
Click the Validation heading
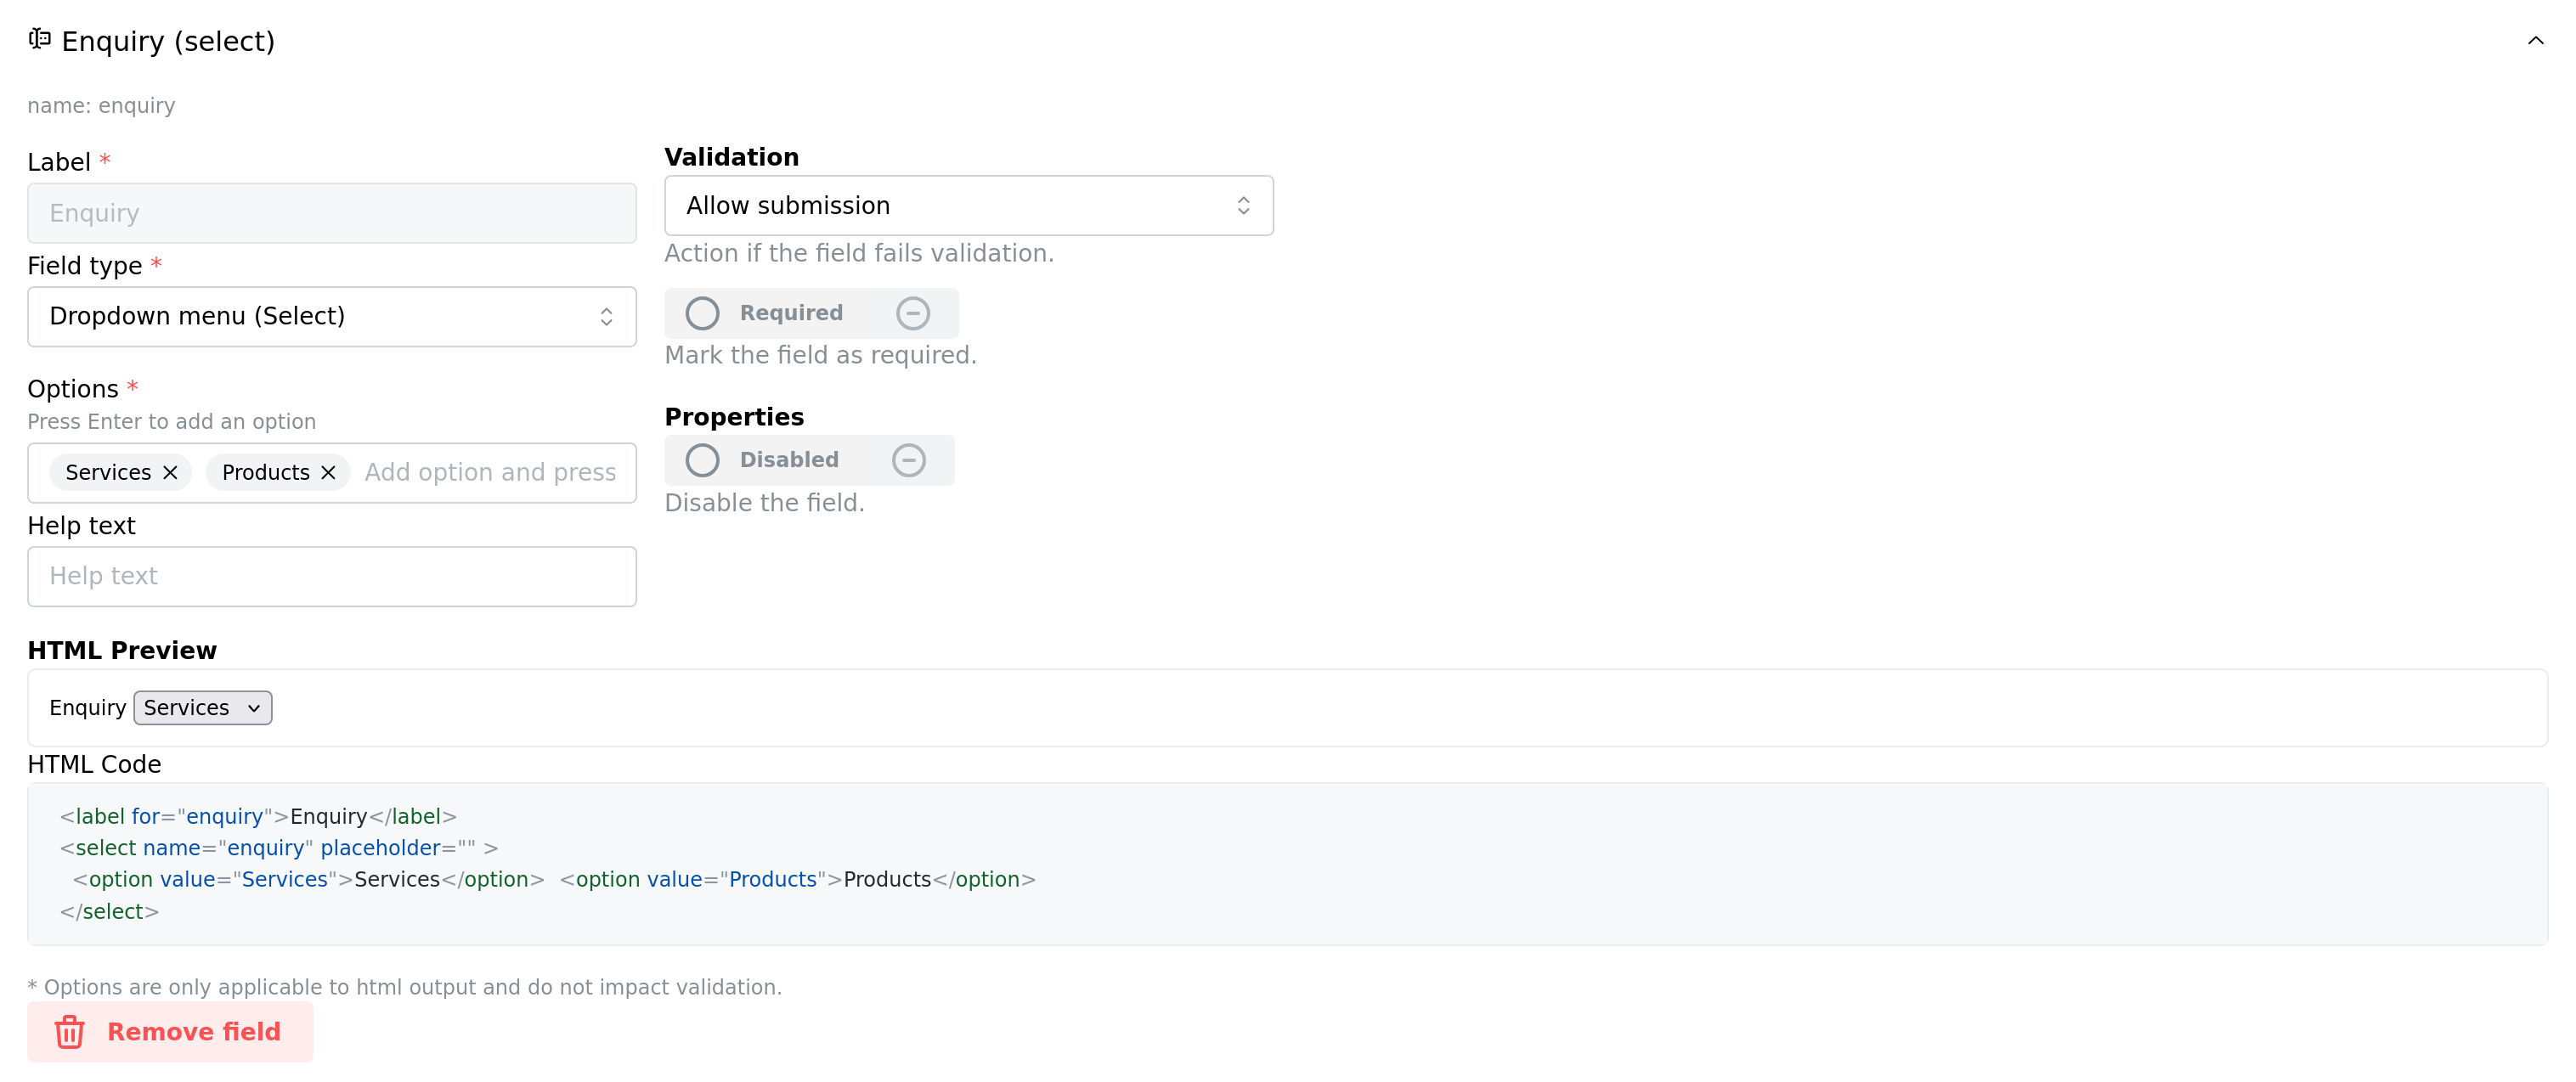(x=731, y=158)
